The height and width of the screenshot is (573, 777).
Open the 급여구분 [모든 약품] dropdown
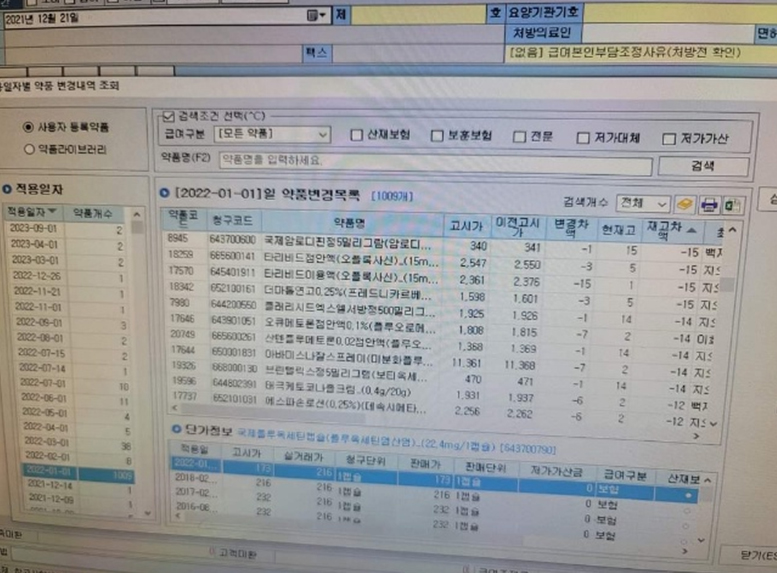pos(272,134)
